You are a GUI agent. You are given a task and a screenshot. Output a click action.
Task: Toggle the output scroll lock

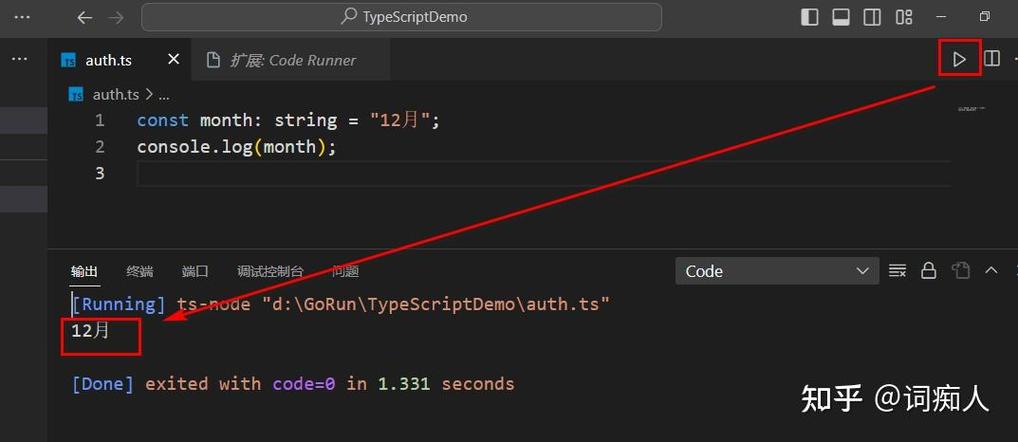[929, 271]
